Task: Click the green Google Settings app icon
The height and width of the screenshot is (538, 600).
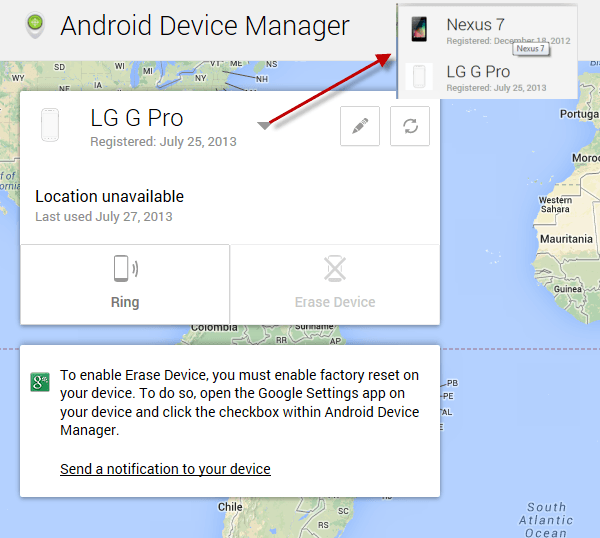Action: pos(40,382)
